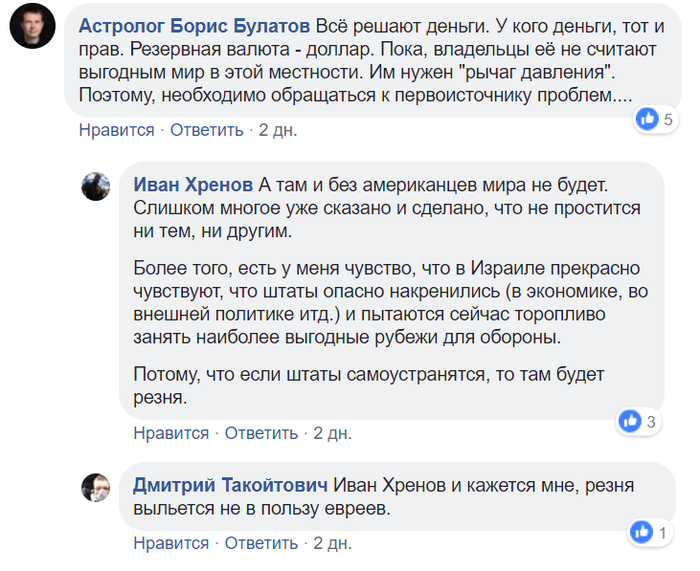Click the like icon with 3 reactions
Viewport: 700px width, 571px height.
630,421
